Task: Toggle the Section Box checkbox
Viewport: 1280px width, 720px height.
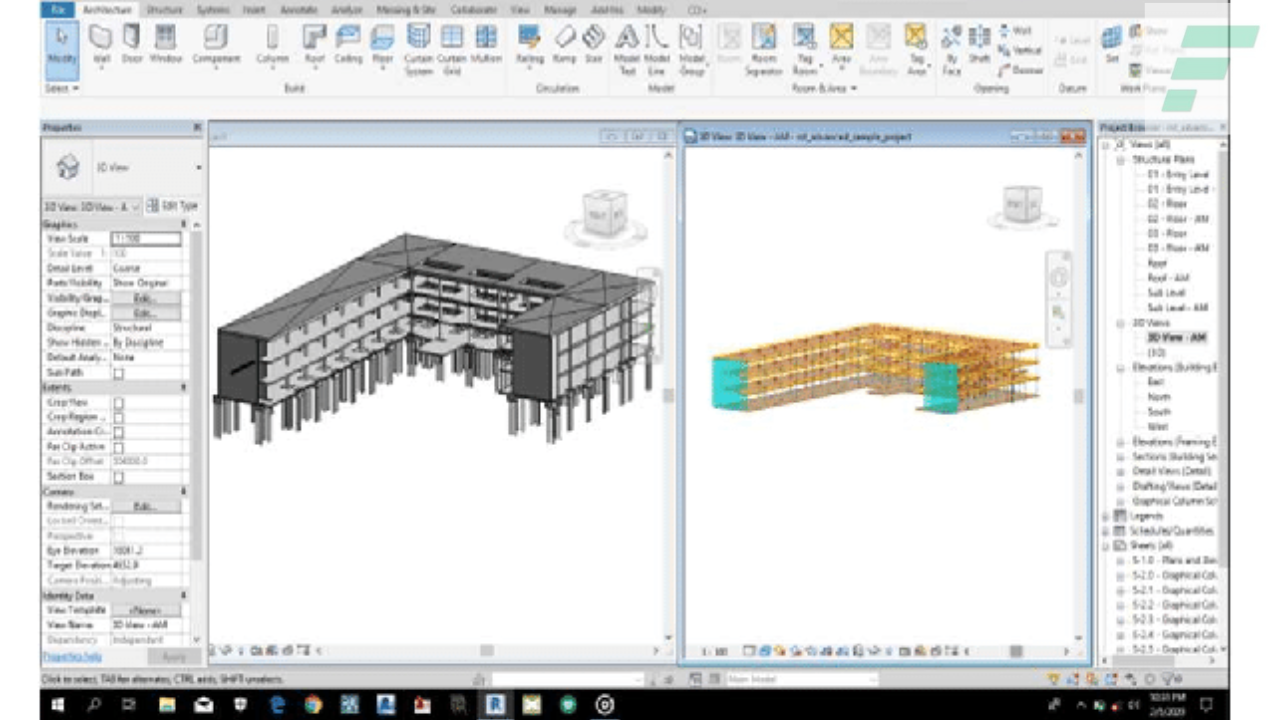Action: (x=118, y=477)
